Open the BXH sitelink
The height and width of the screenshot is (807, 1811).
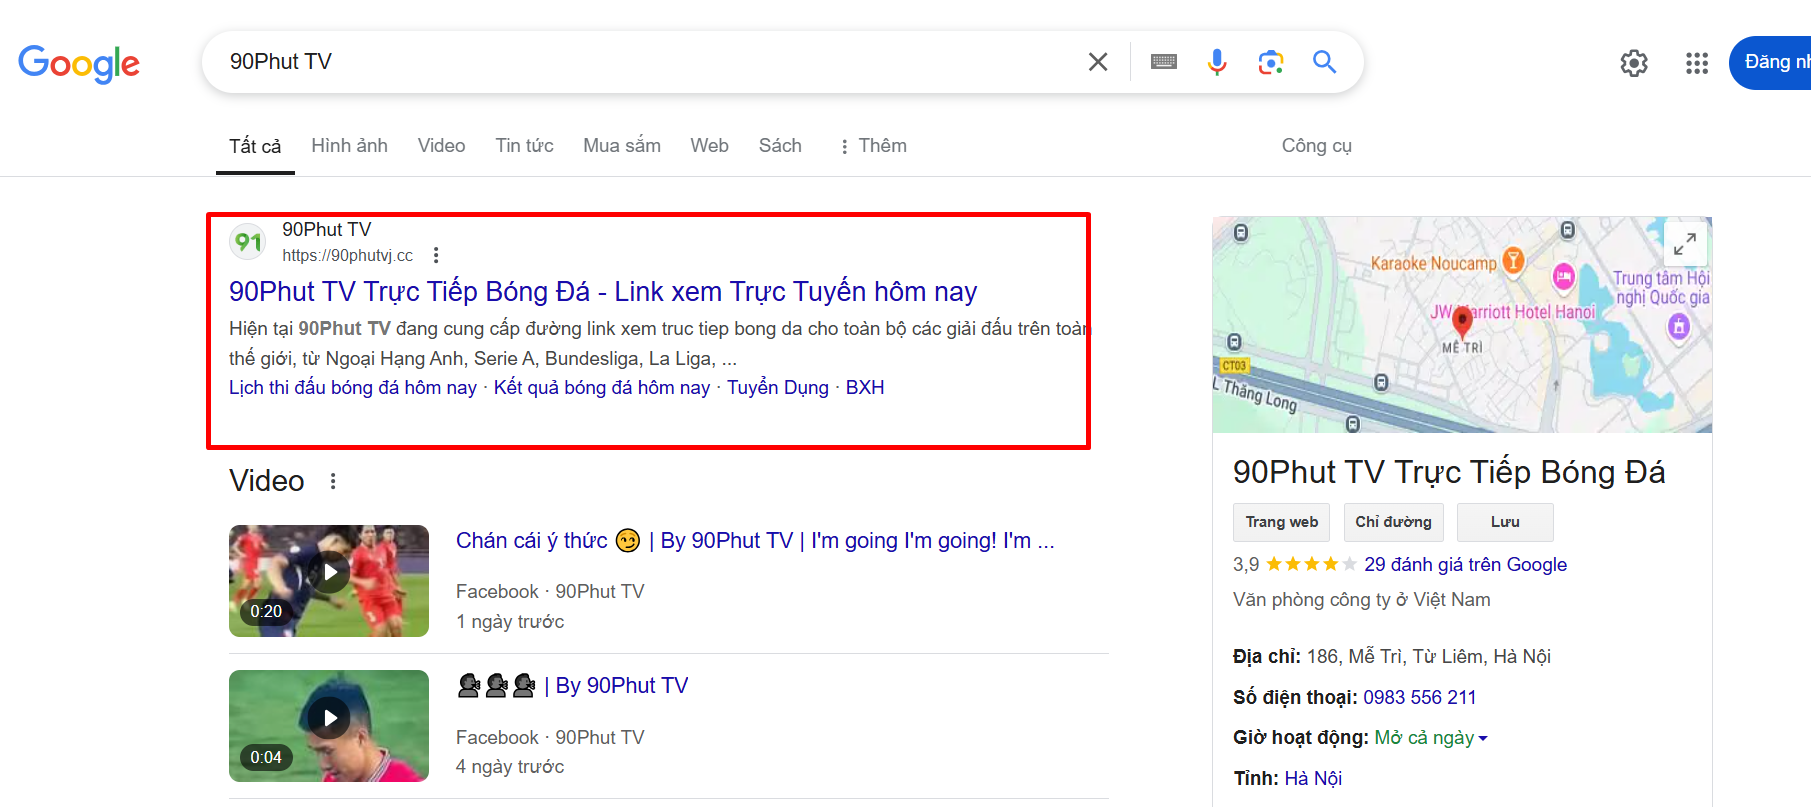[x=865, y=387]
